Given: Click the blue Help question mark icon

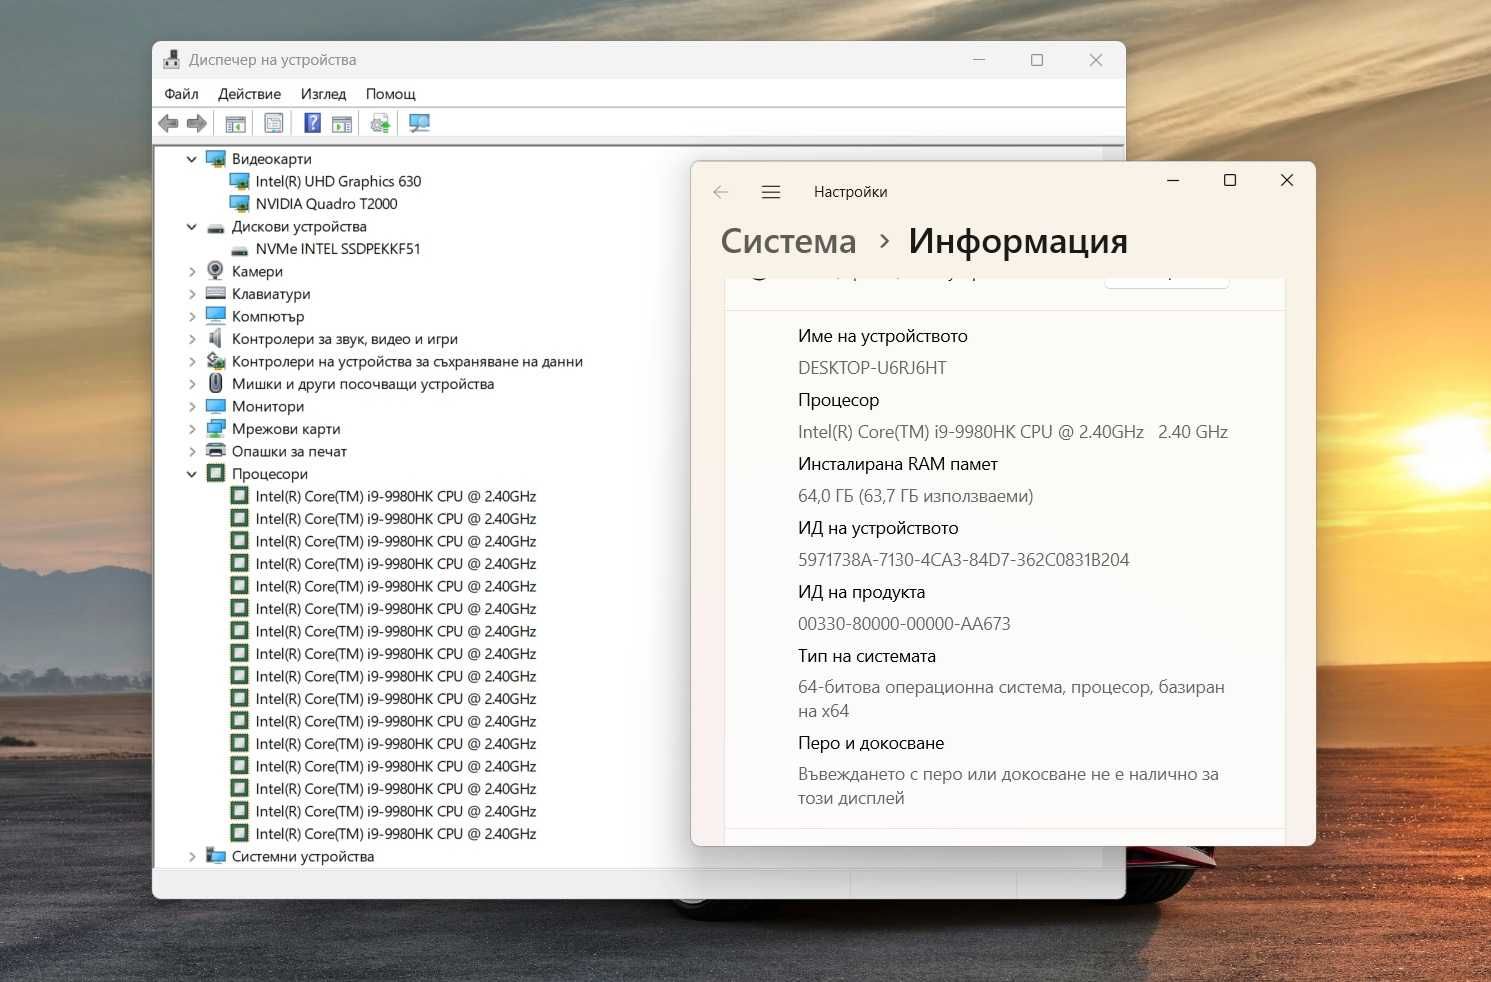Looking at the screenshot, I should pos(313,123).
